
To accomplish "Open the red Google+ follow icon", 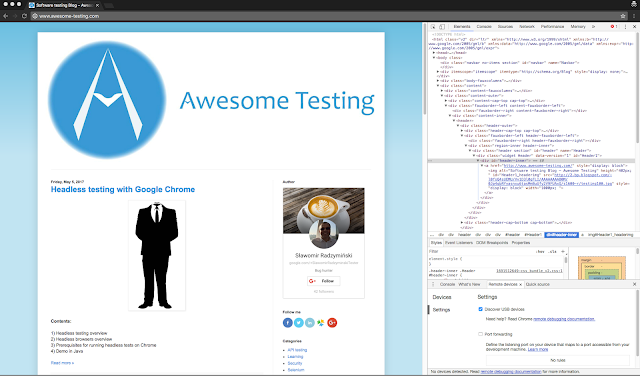I will (332, 323).
